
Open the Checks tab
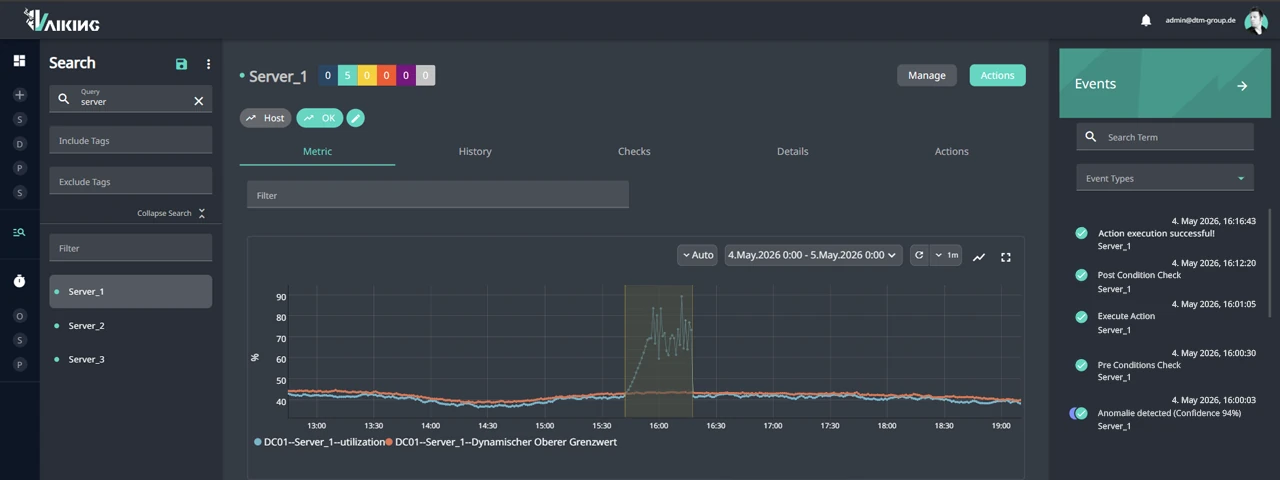click(x=634, y=151)
